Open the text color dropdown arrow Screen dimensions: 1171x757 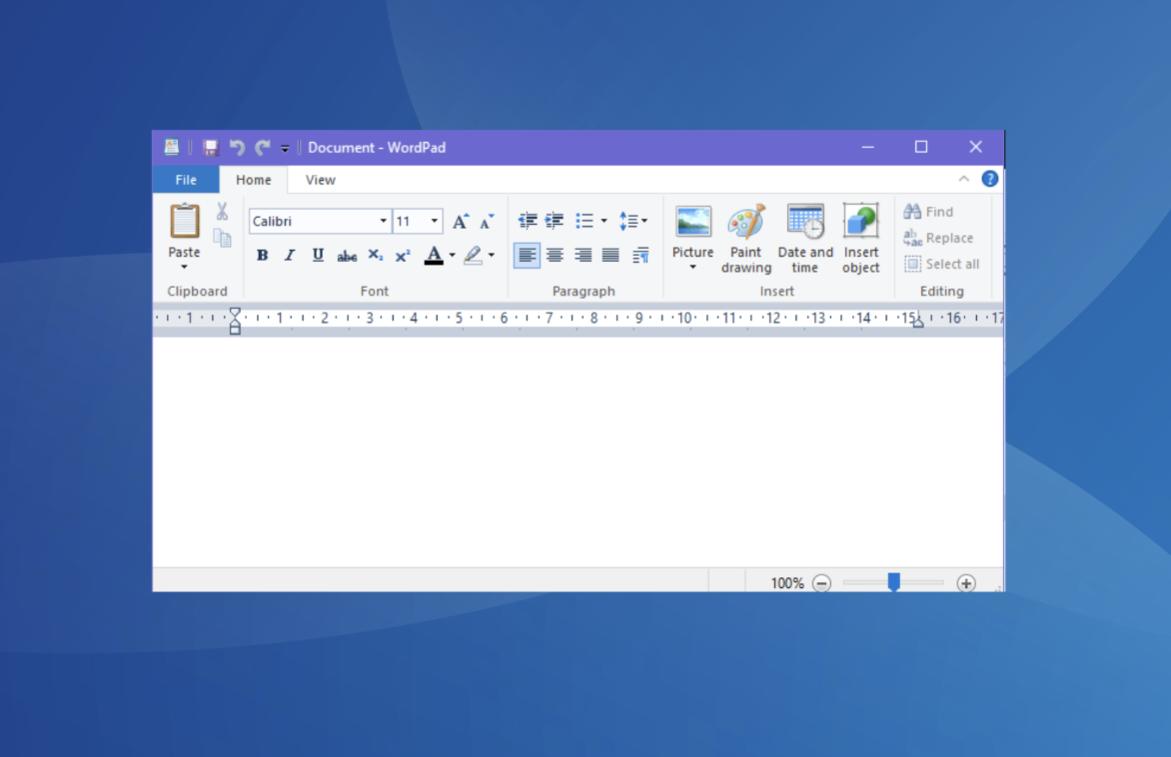coord(452,256)
